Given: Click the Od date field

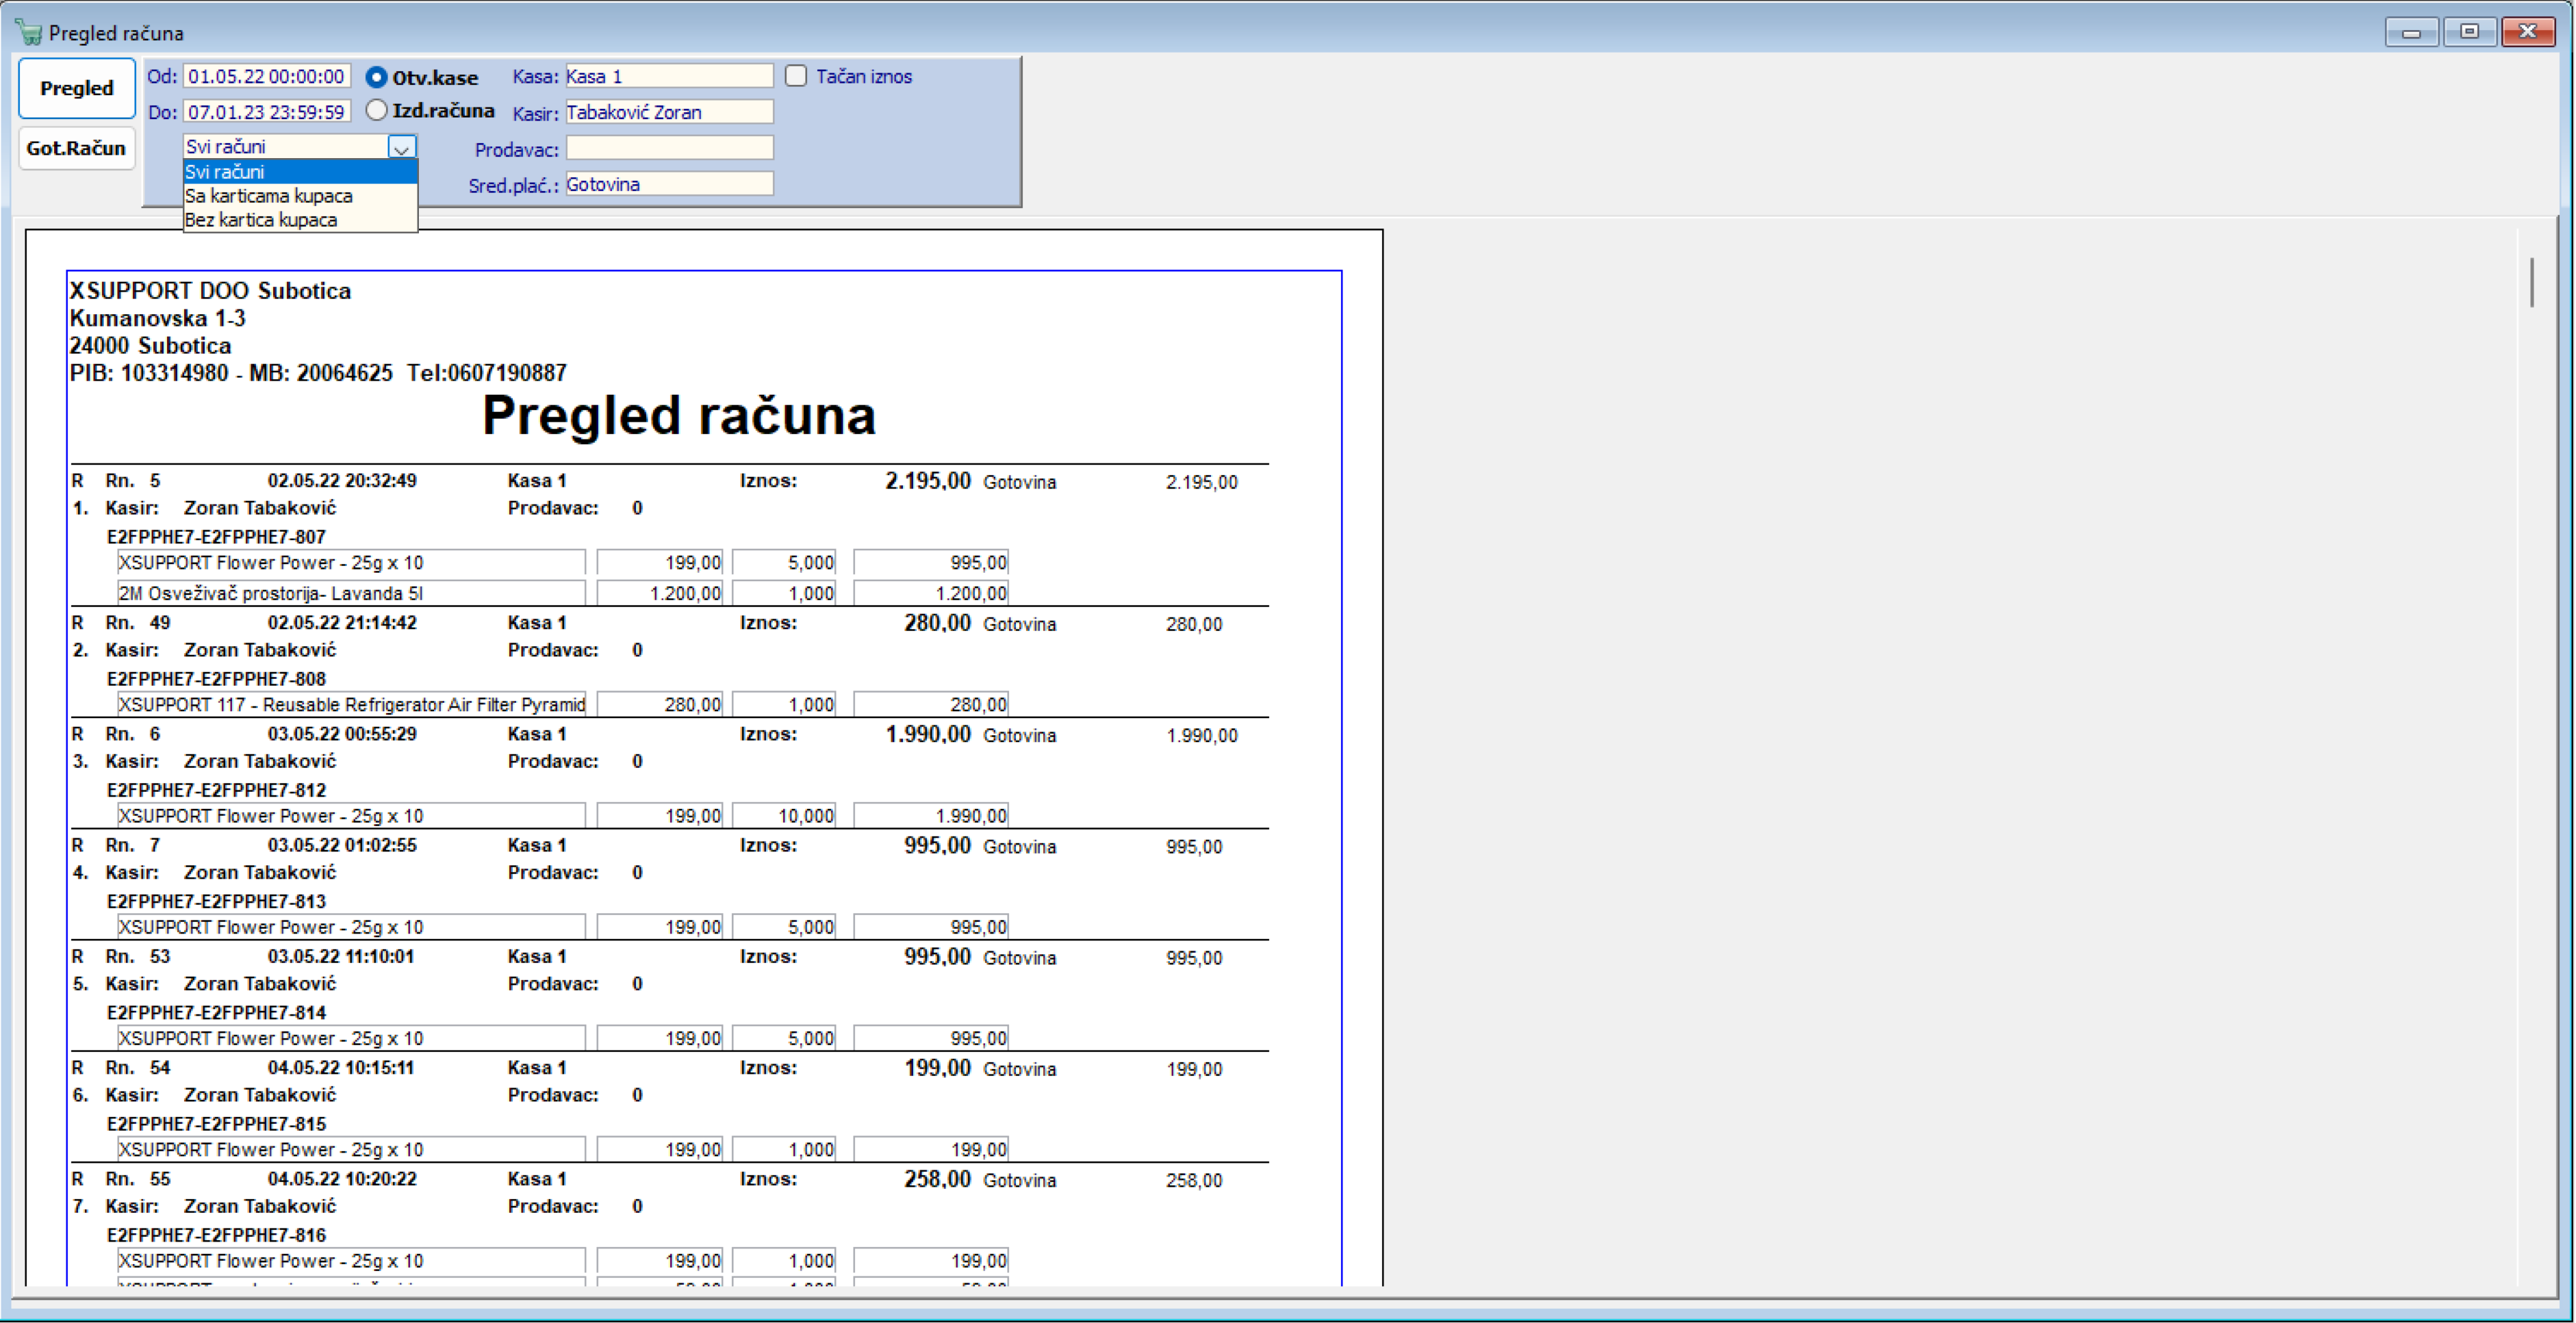Looking at the screenshot, I should (267, 76).
